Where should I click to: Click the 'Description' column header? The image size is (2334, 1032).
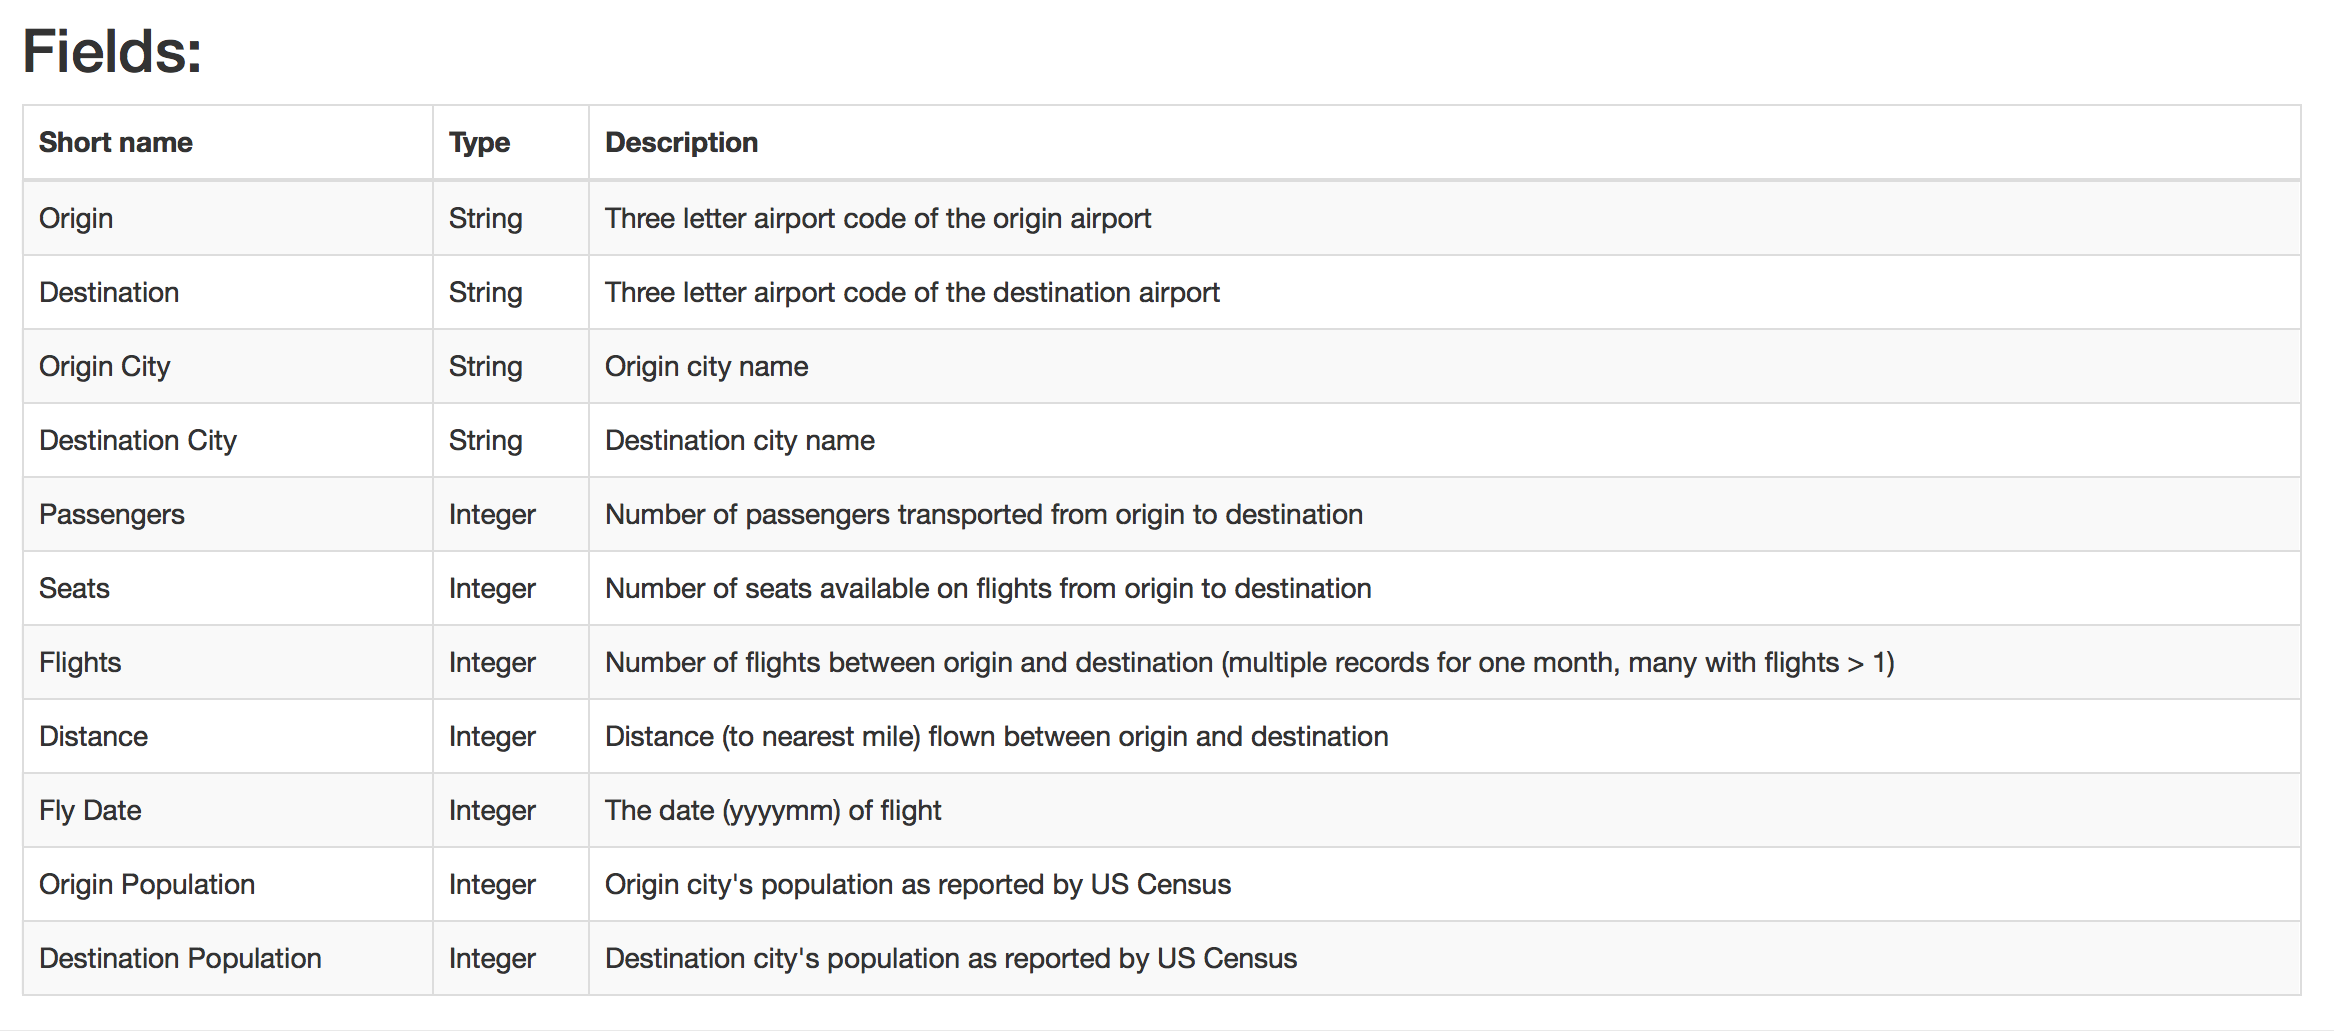[681, 143]
